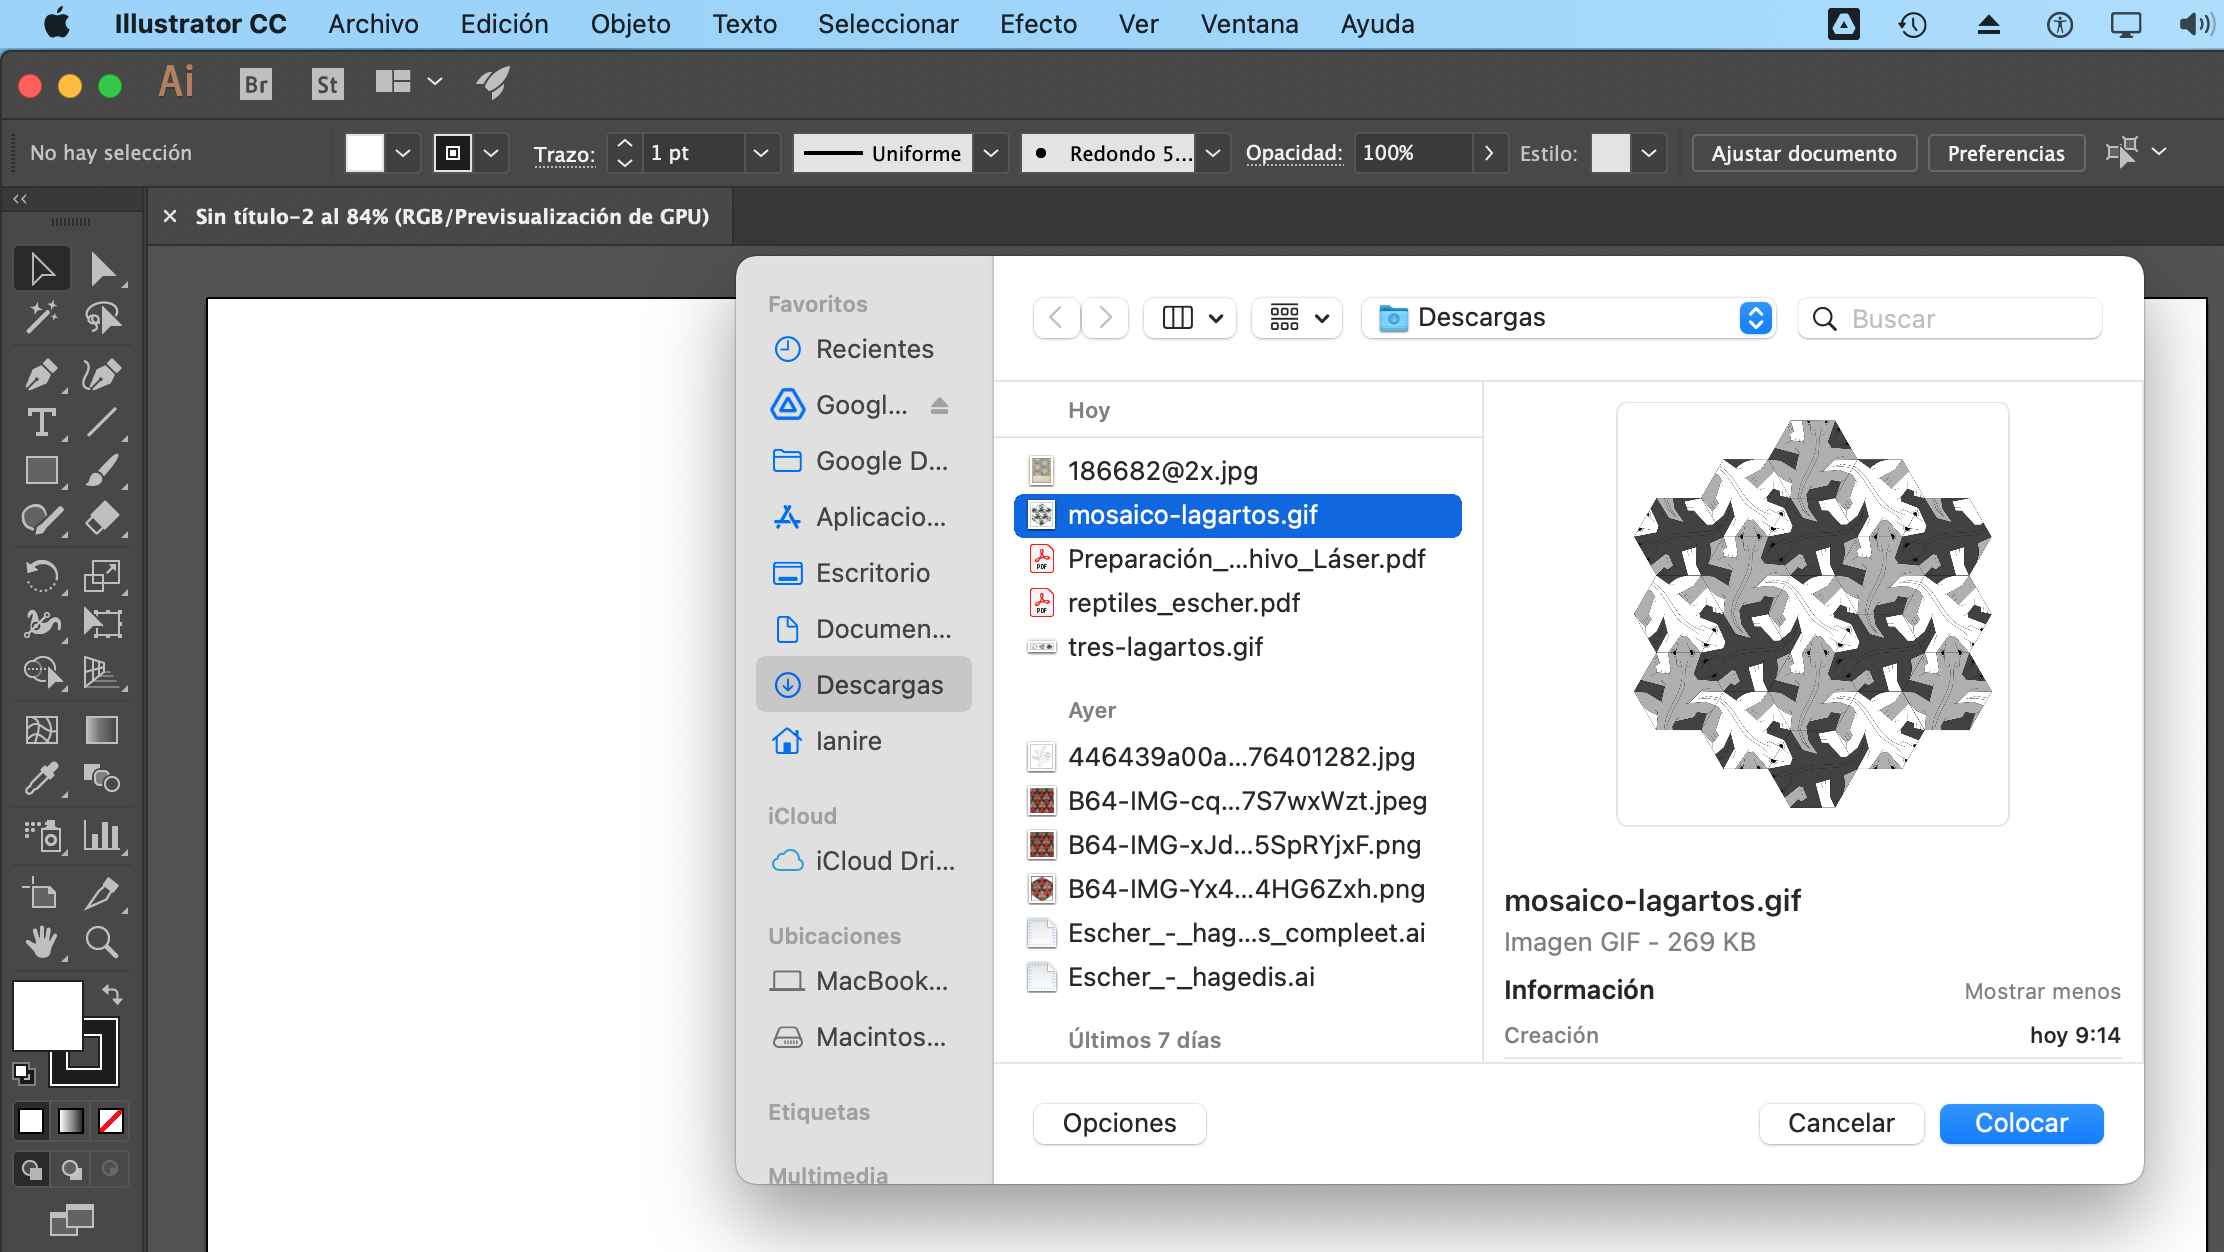Select the Paintbrush tool
This screenshot has width=2224, height=1252.
tap(102, 470)
